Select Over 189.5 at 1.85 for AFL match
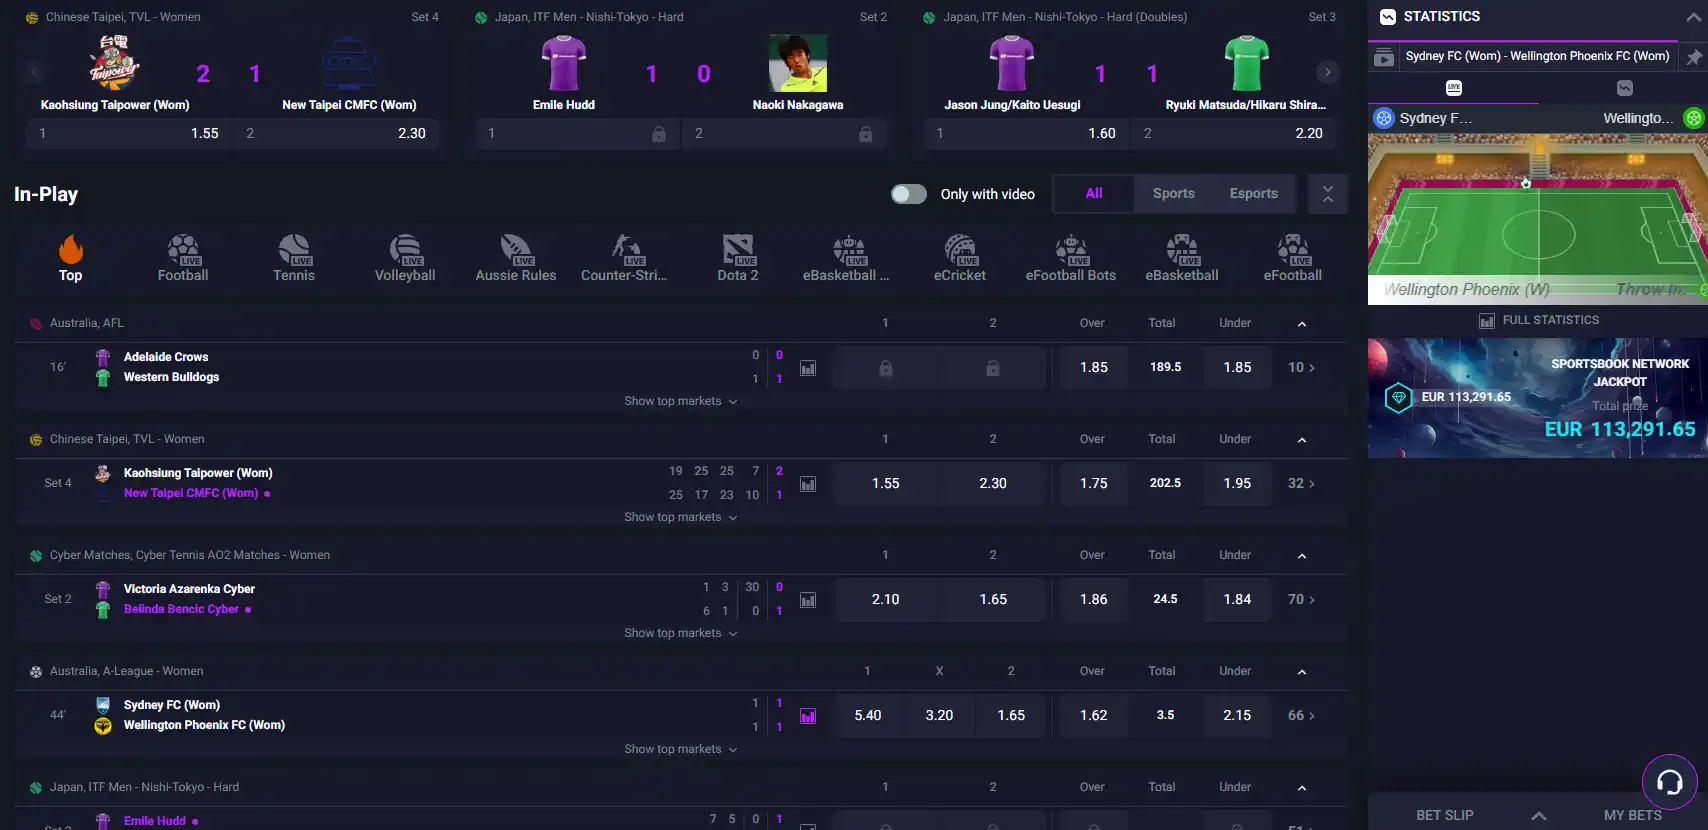Viewport: 1708px width, 830px height. click(x=1094, y=368)
